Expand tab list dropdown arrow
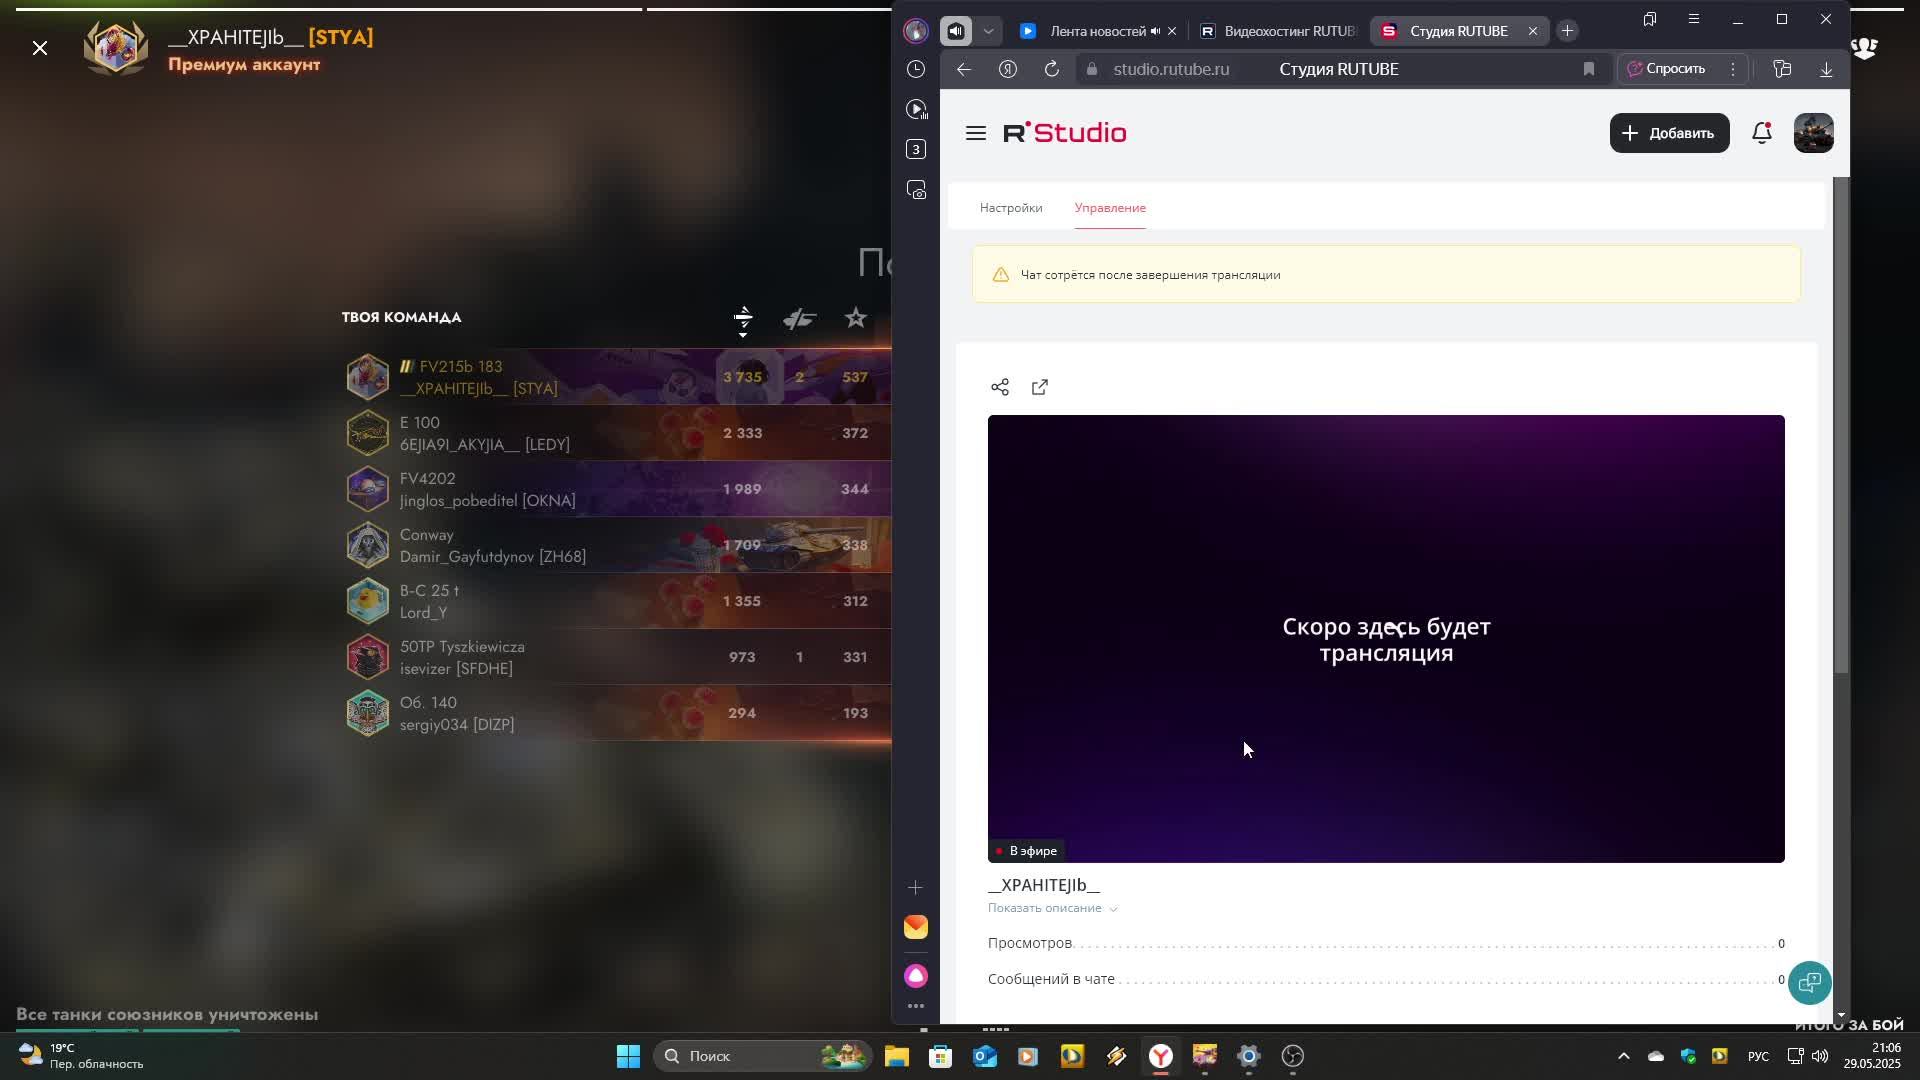 pos(988,31)
